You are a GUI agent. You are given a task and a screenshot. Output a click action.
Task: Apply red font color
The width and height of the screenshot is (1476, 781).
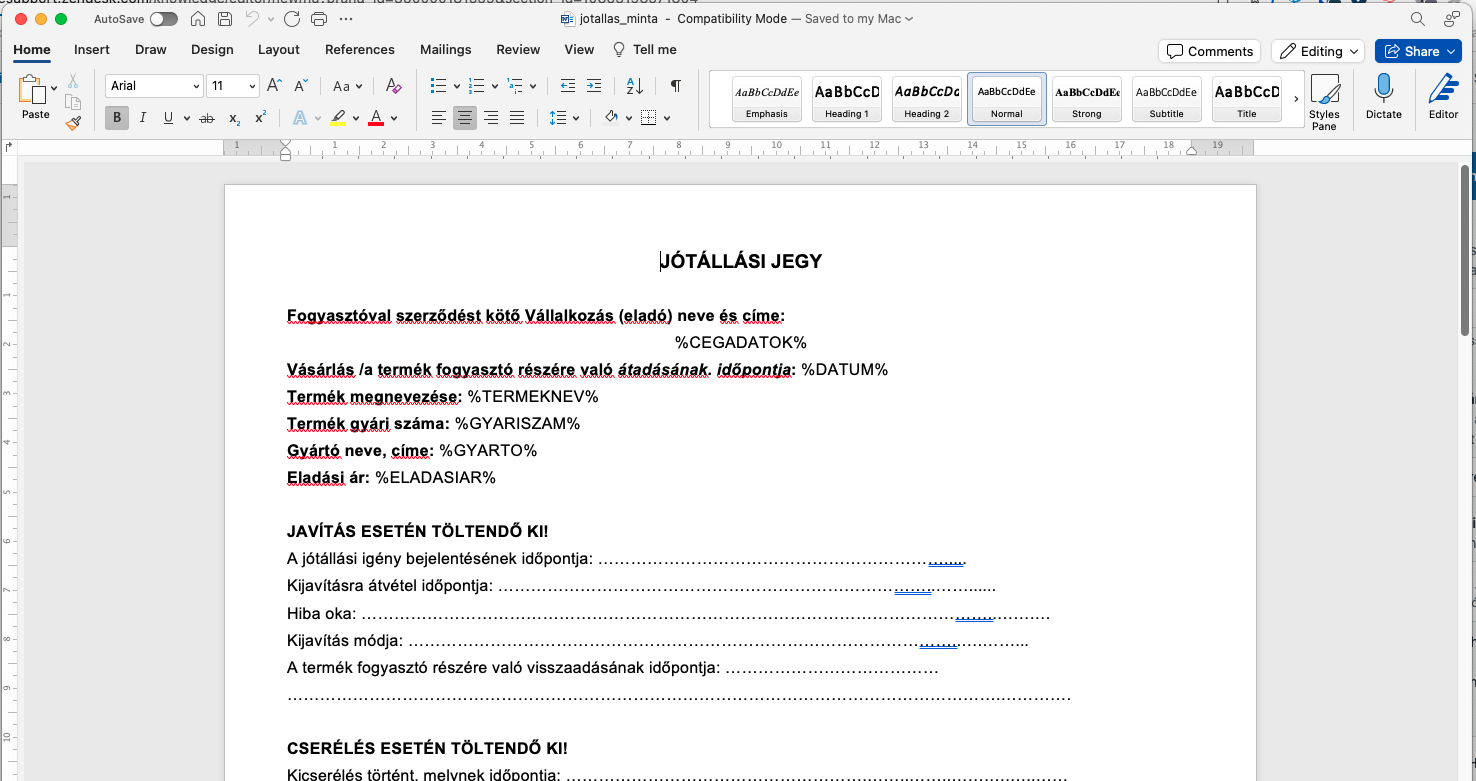(376, 118)
